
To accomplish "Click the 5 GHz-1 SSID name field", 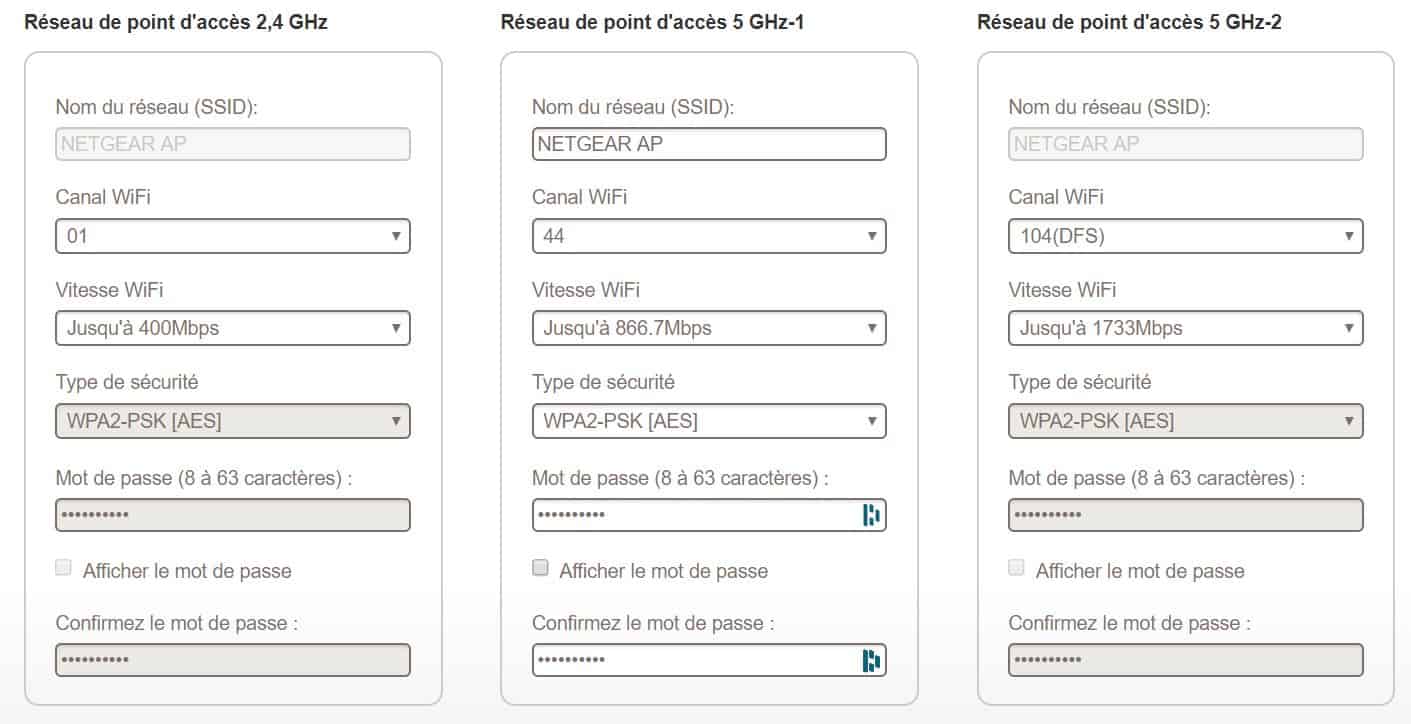I will pyautogui.click(x=709, y=144).
